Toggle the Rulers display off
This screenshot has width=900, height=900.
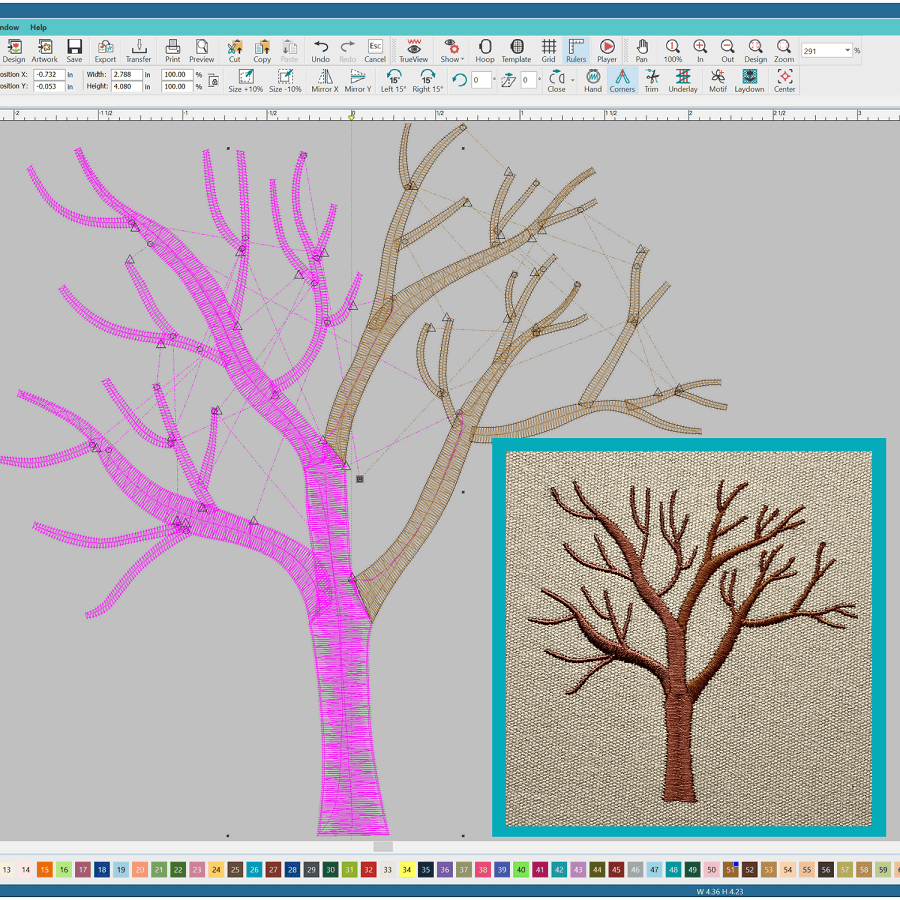click(576, 51)
